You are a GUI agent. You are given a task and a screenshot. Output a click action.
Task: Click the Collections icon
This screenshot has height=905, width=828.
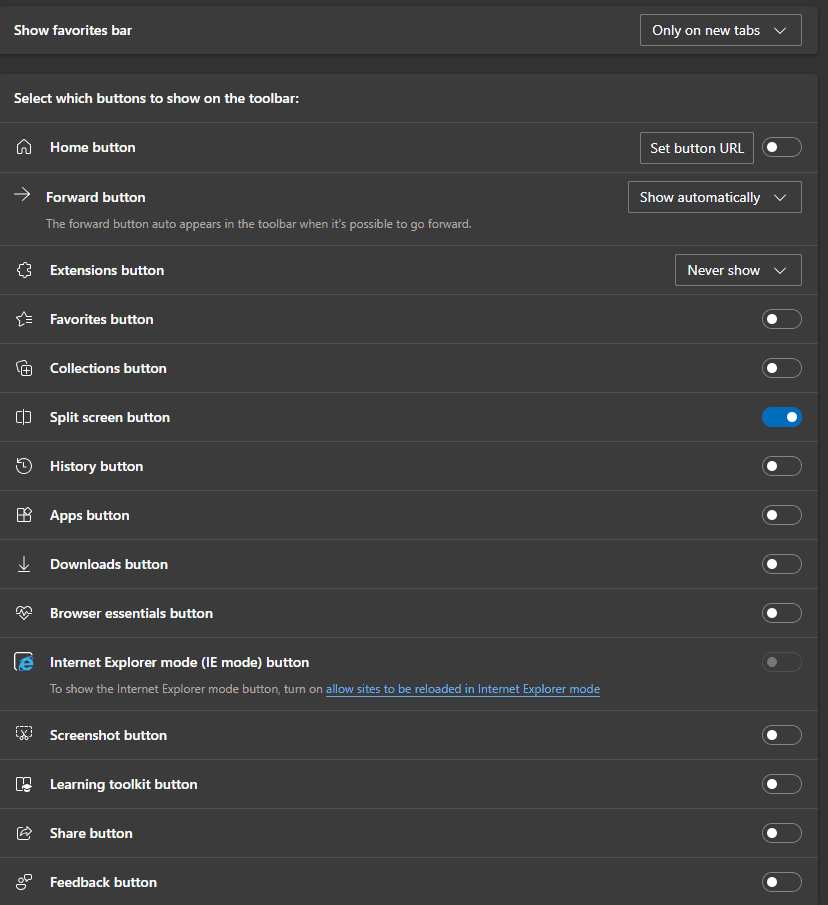pos(25,368)
